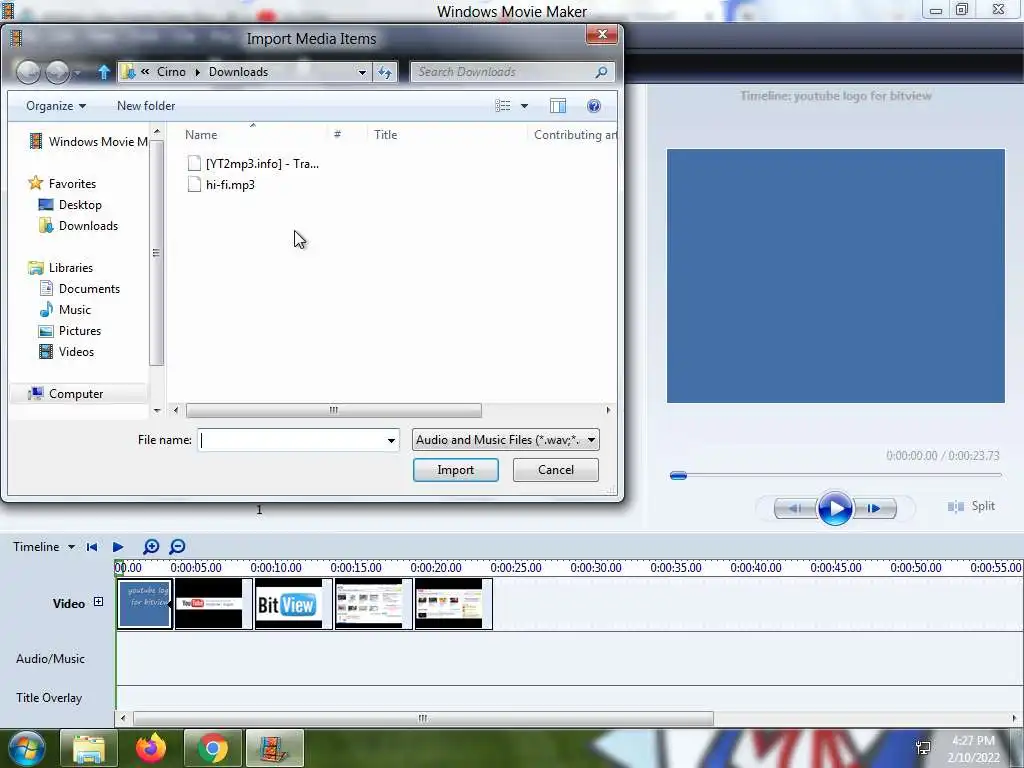Image resolution: width=1024 pixels, height=768 pixels.
Task: Open the Documents library
Action: tap(80, 289)
